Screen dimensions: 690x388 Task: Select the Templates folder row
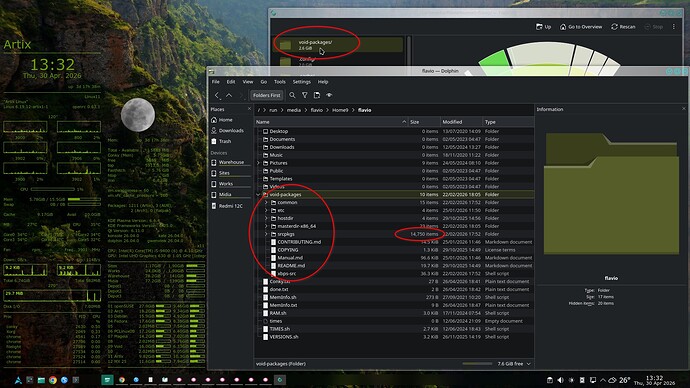pos(394,179)
